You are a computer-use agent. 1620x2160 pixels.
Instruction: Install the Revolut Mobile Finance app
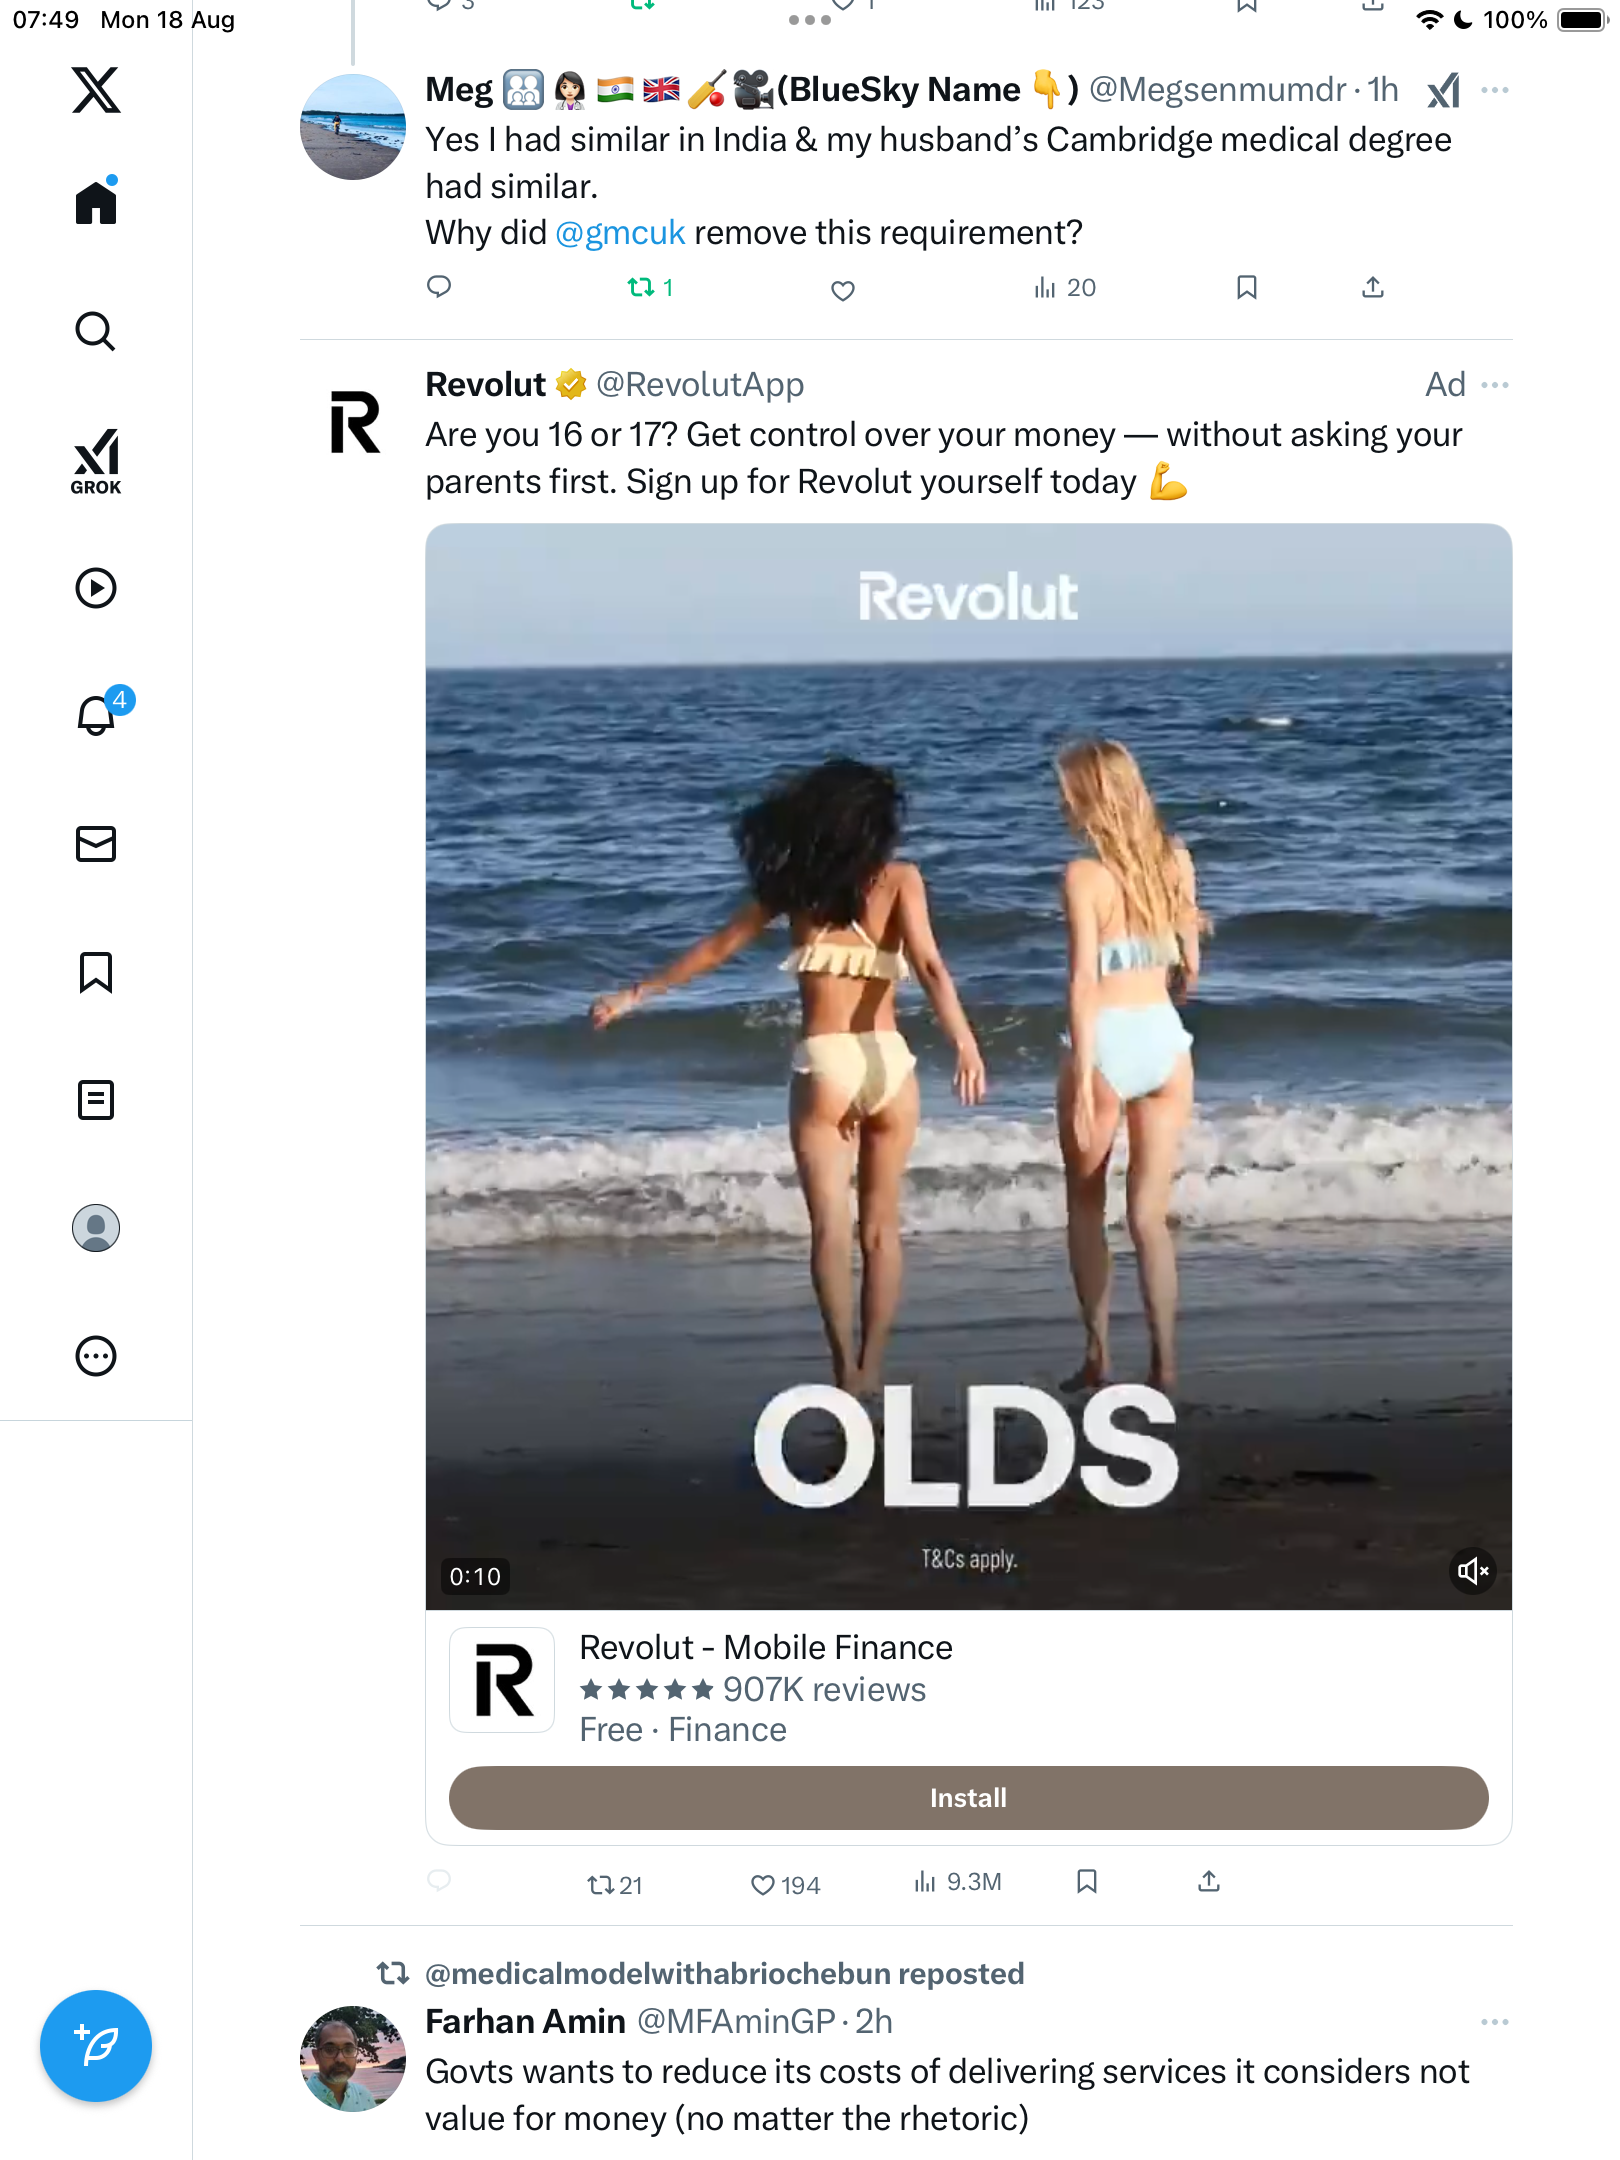tap(968, 1798)
